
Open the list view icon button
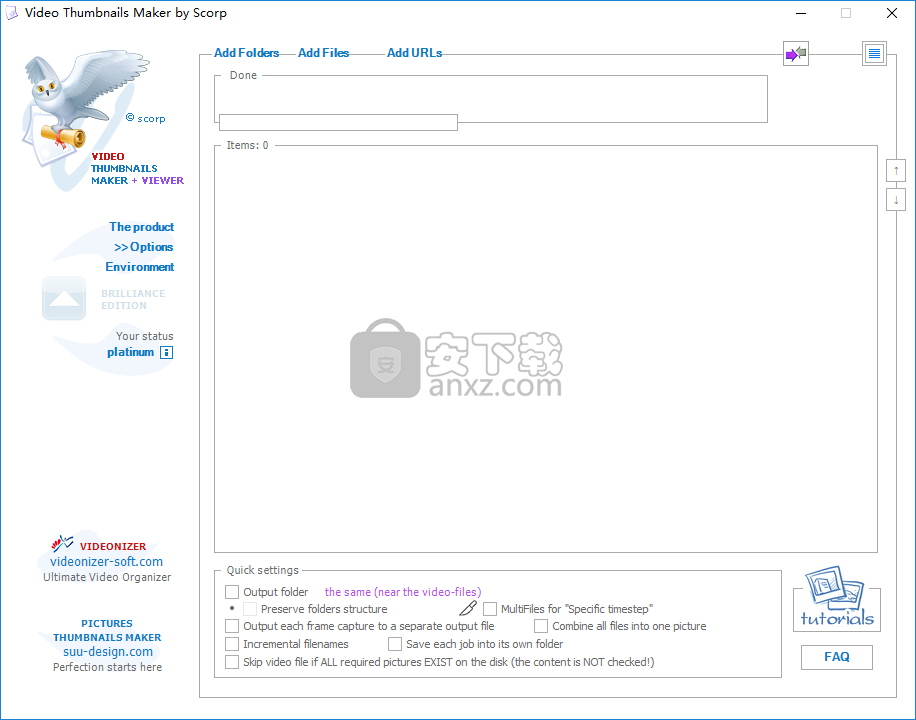(874, 54)
